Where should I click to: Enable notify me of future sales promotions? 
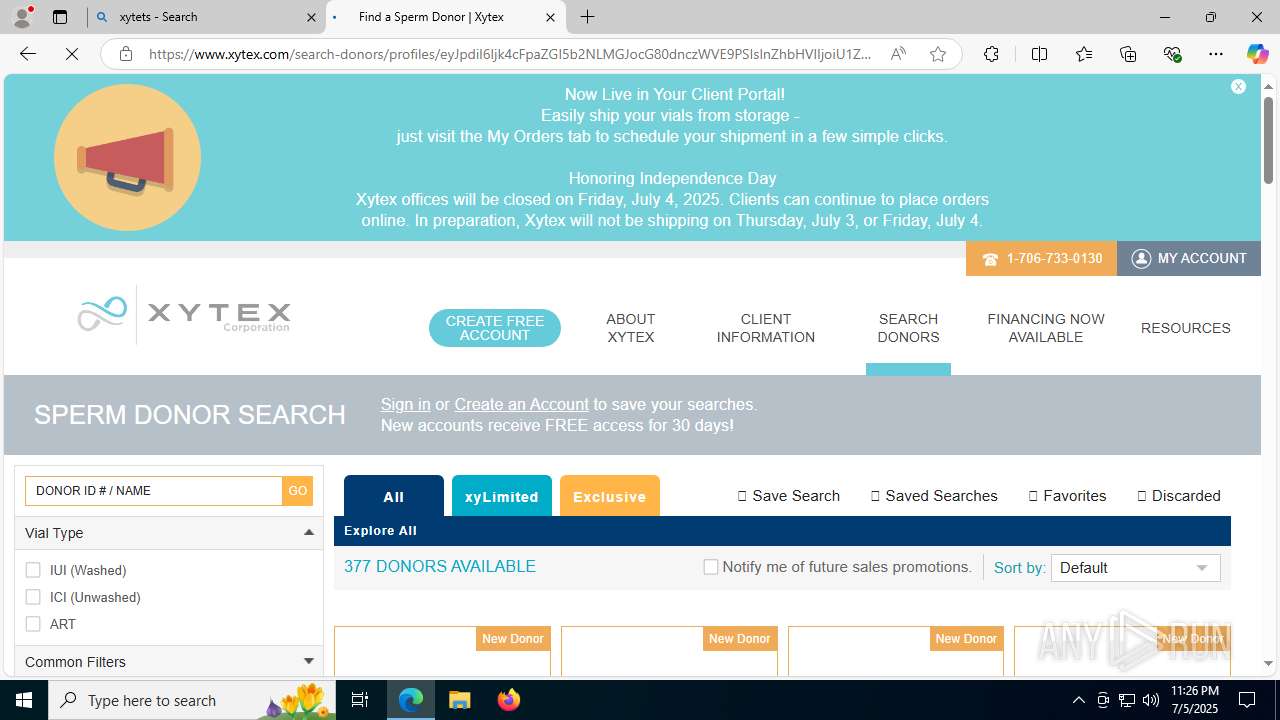711,567
